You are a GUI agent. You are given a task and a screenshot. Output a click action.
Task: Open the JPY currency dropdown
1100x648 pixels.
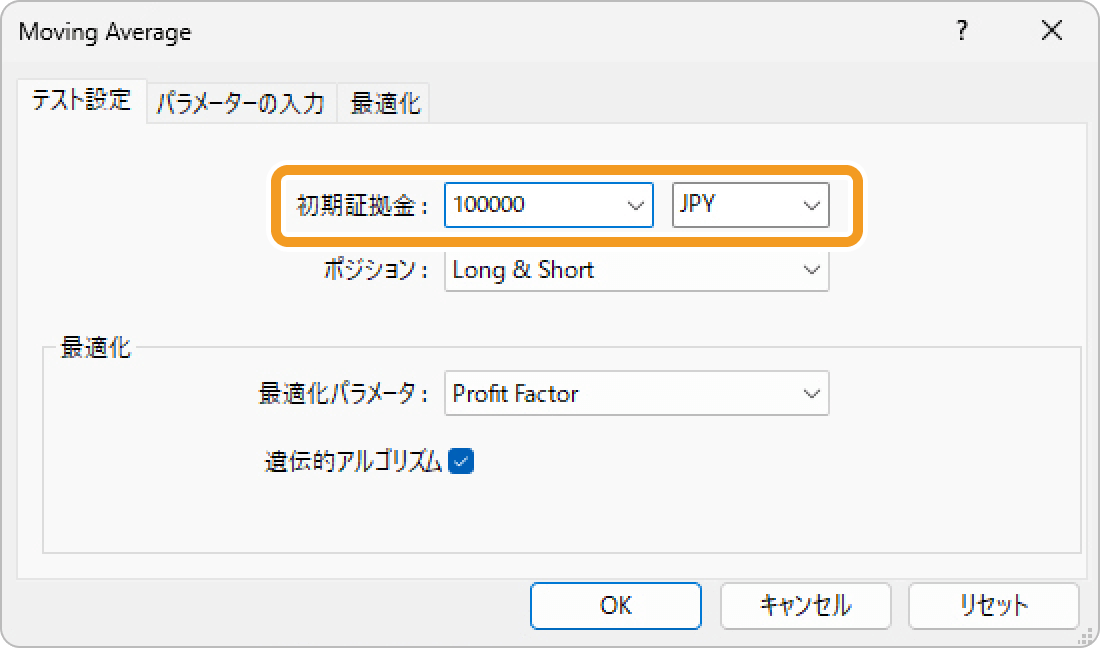tap(751, 205)
